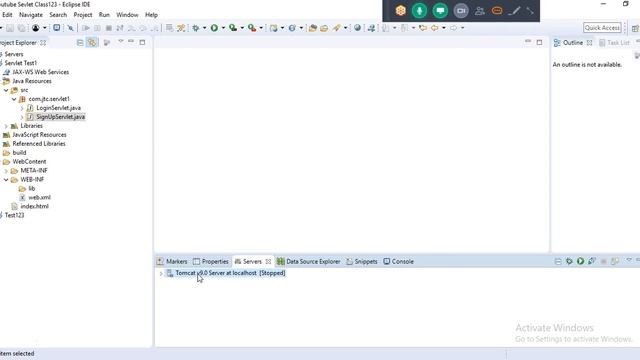Click the green Run toolbar icon
640x360 pixels.
tap(214, 28)
